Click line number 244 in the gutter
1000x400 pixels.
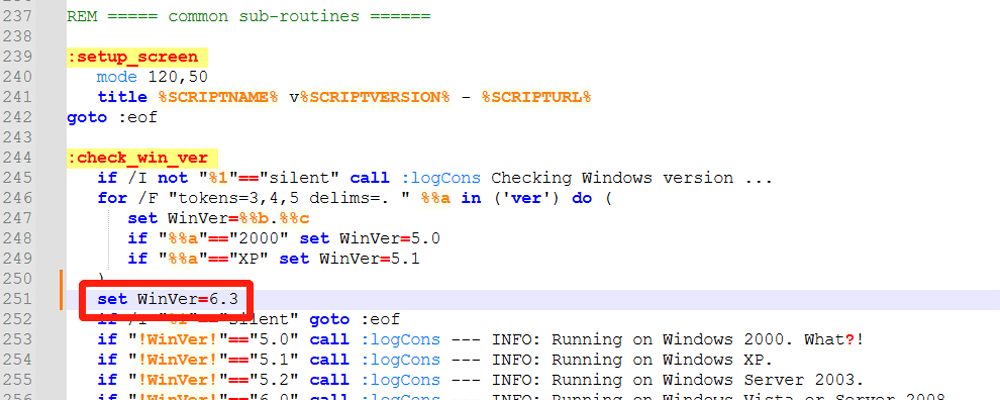pos(20,158)
